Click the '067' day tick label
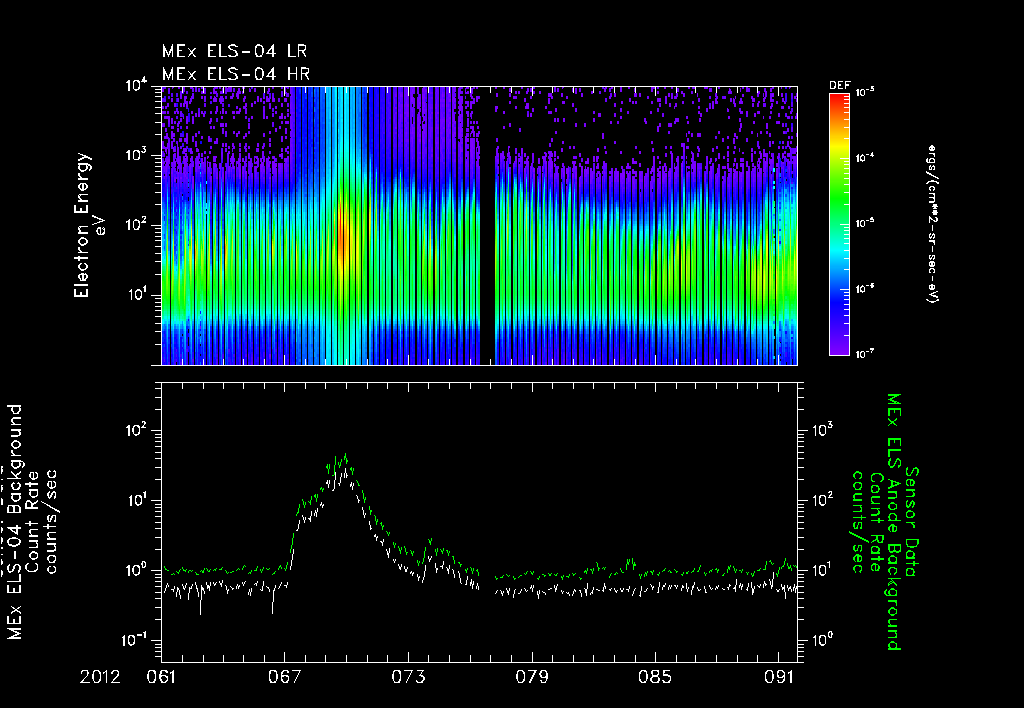 tap(285, 677)
